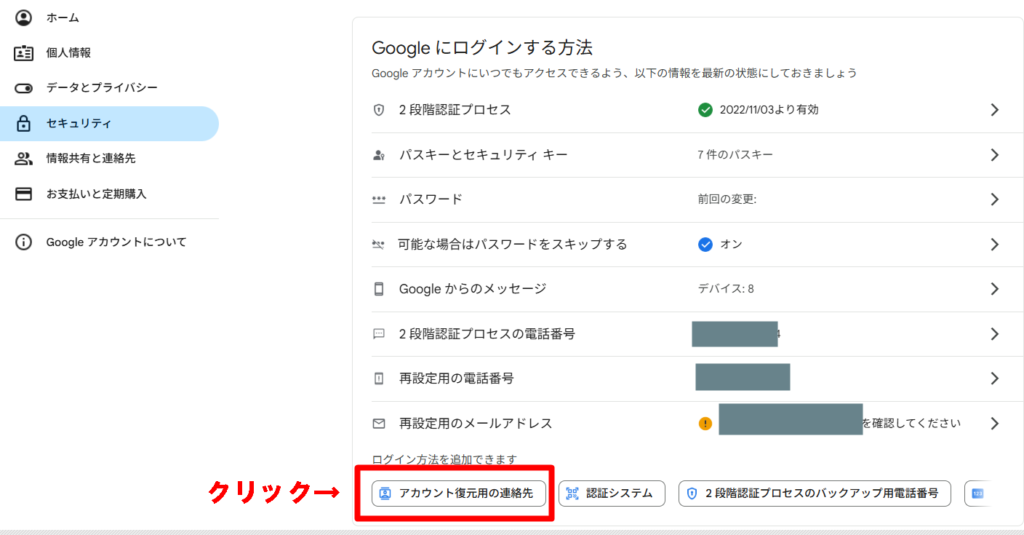This screenshot has width=1024, height=535.
Task: Click the ホーム profile icon in sidebar
Action: pyautogui.click(x=23, y=18)
